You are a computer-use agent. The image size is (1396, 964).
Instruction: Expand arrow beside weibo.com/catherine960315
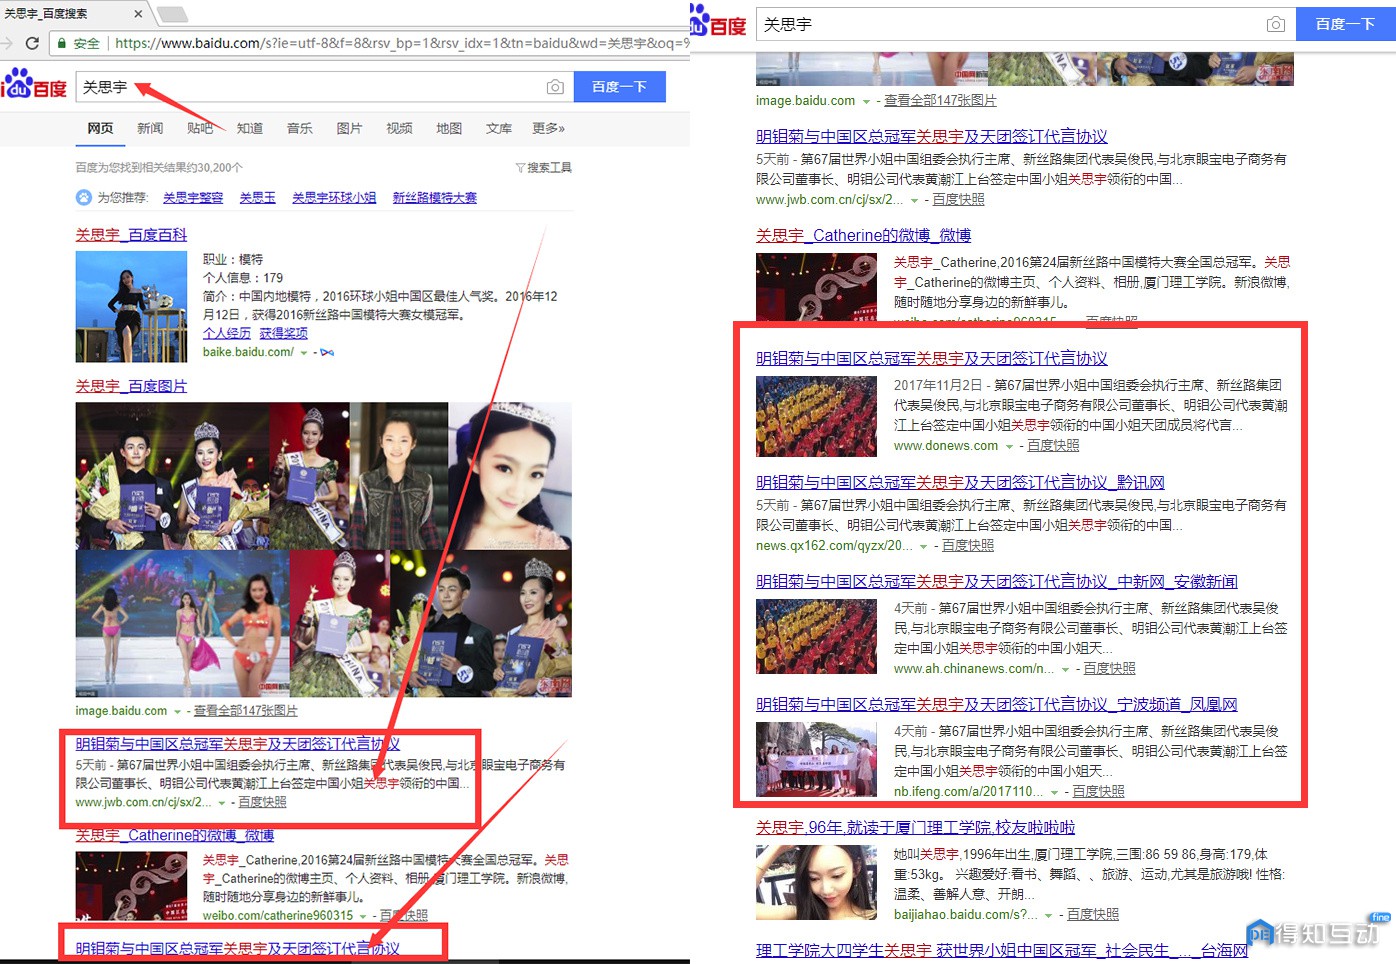pyautogui.click(x=364, y=916)
